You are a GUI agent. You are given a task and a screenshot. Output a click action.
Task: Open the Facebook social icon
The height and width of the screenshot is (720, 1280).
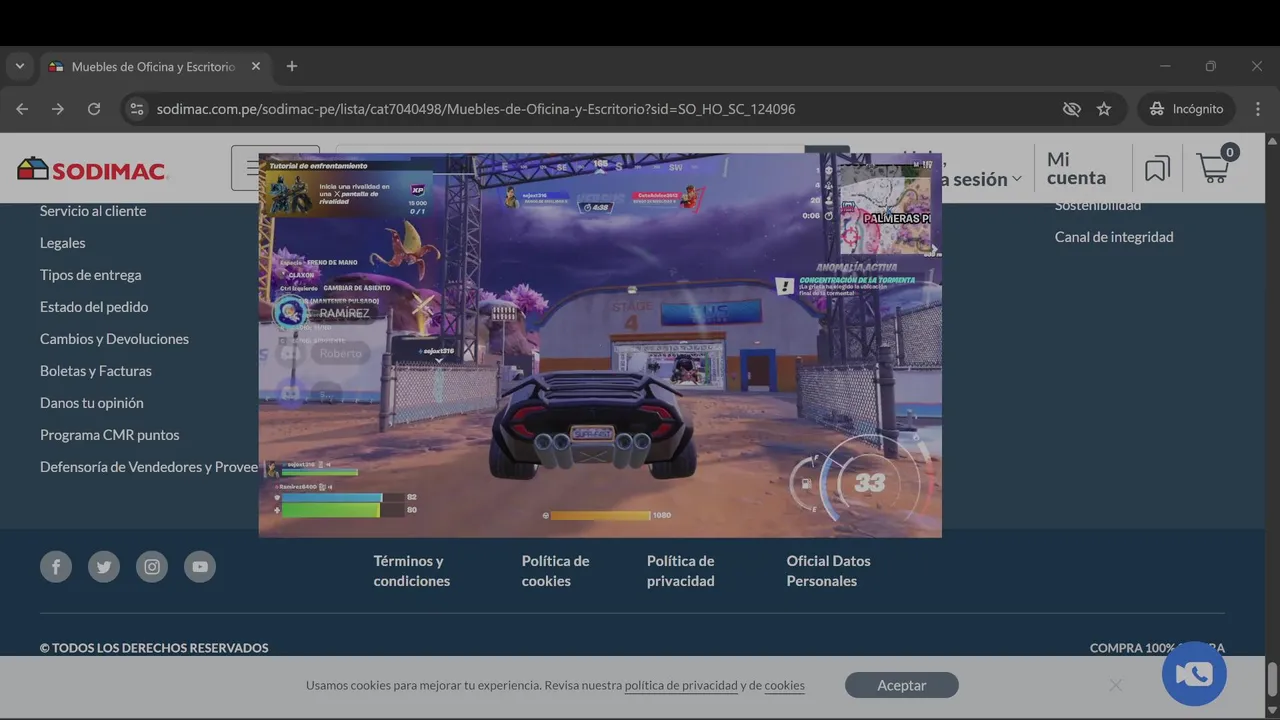[56, 567]
